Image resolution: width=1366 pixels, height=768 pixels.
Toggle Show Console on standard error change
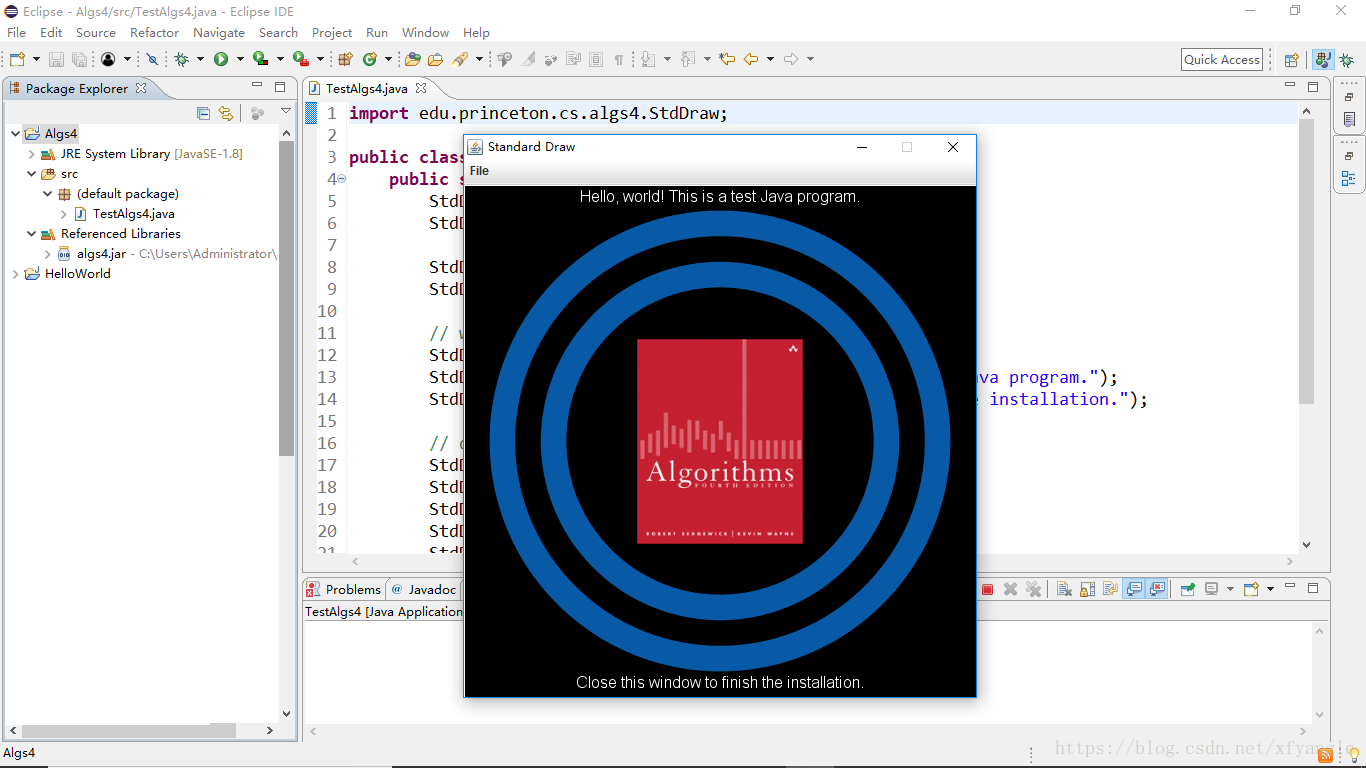tap(1157, 589)
